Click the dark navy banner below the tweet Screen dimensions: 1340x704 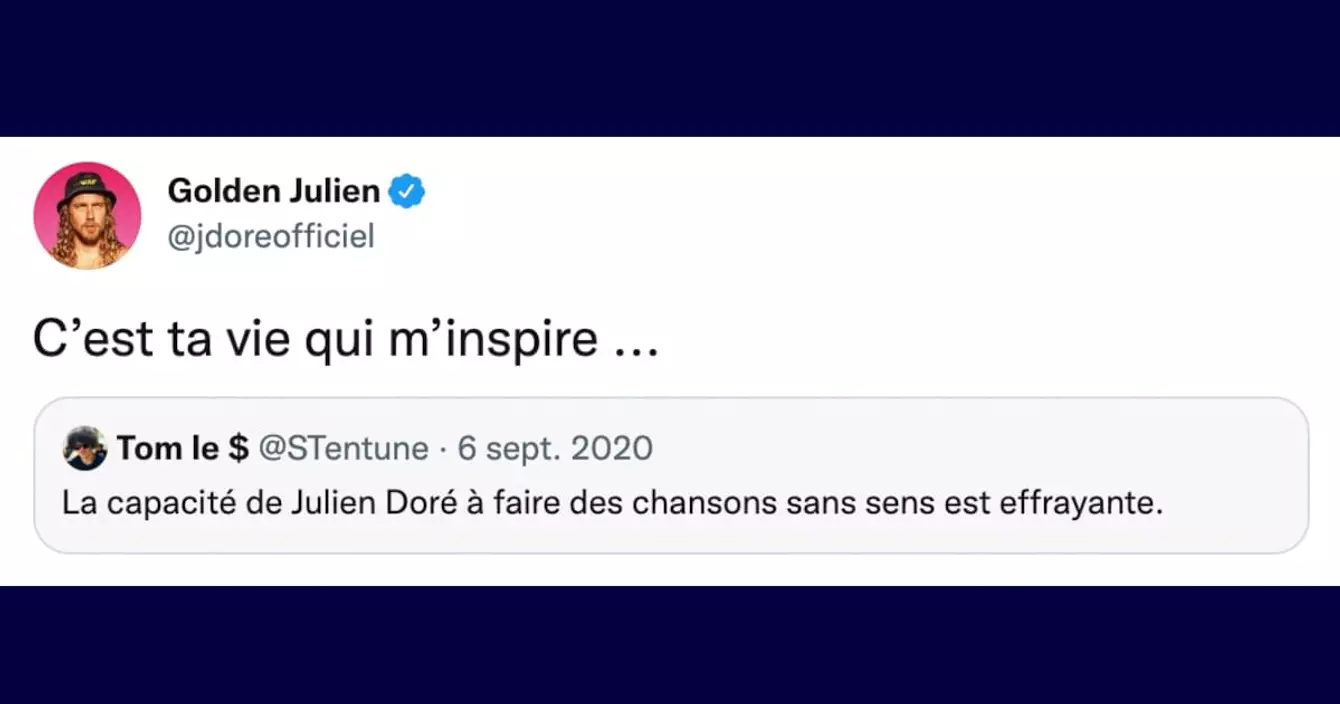670,645
